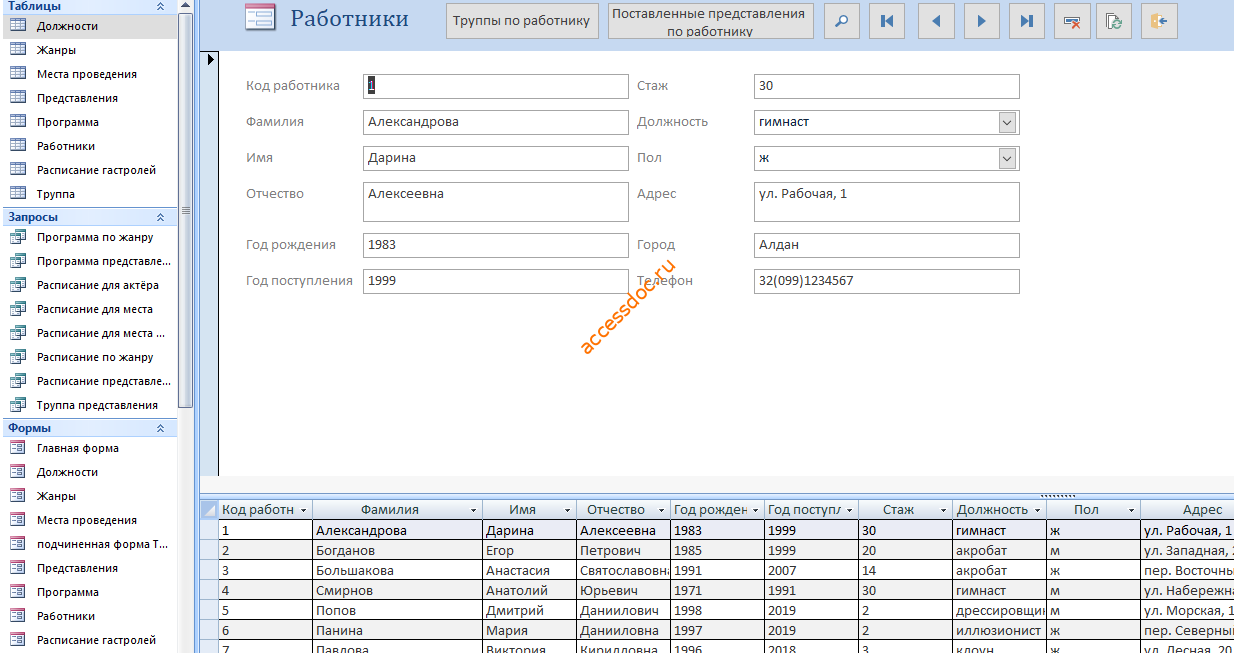Image resolution: width=1234 pixels, height=653 pixels.
Task: Collapse the Таблицы navigation group
Action: (160, 6)
